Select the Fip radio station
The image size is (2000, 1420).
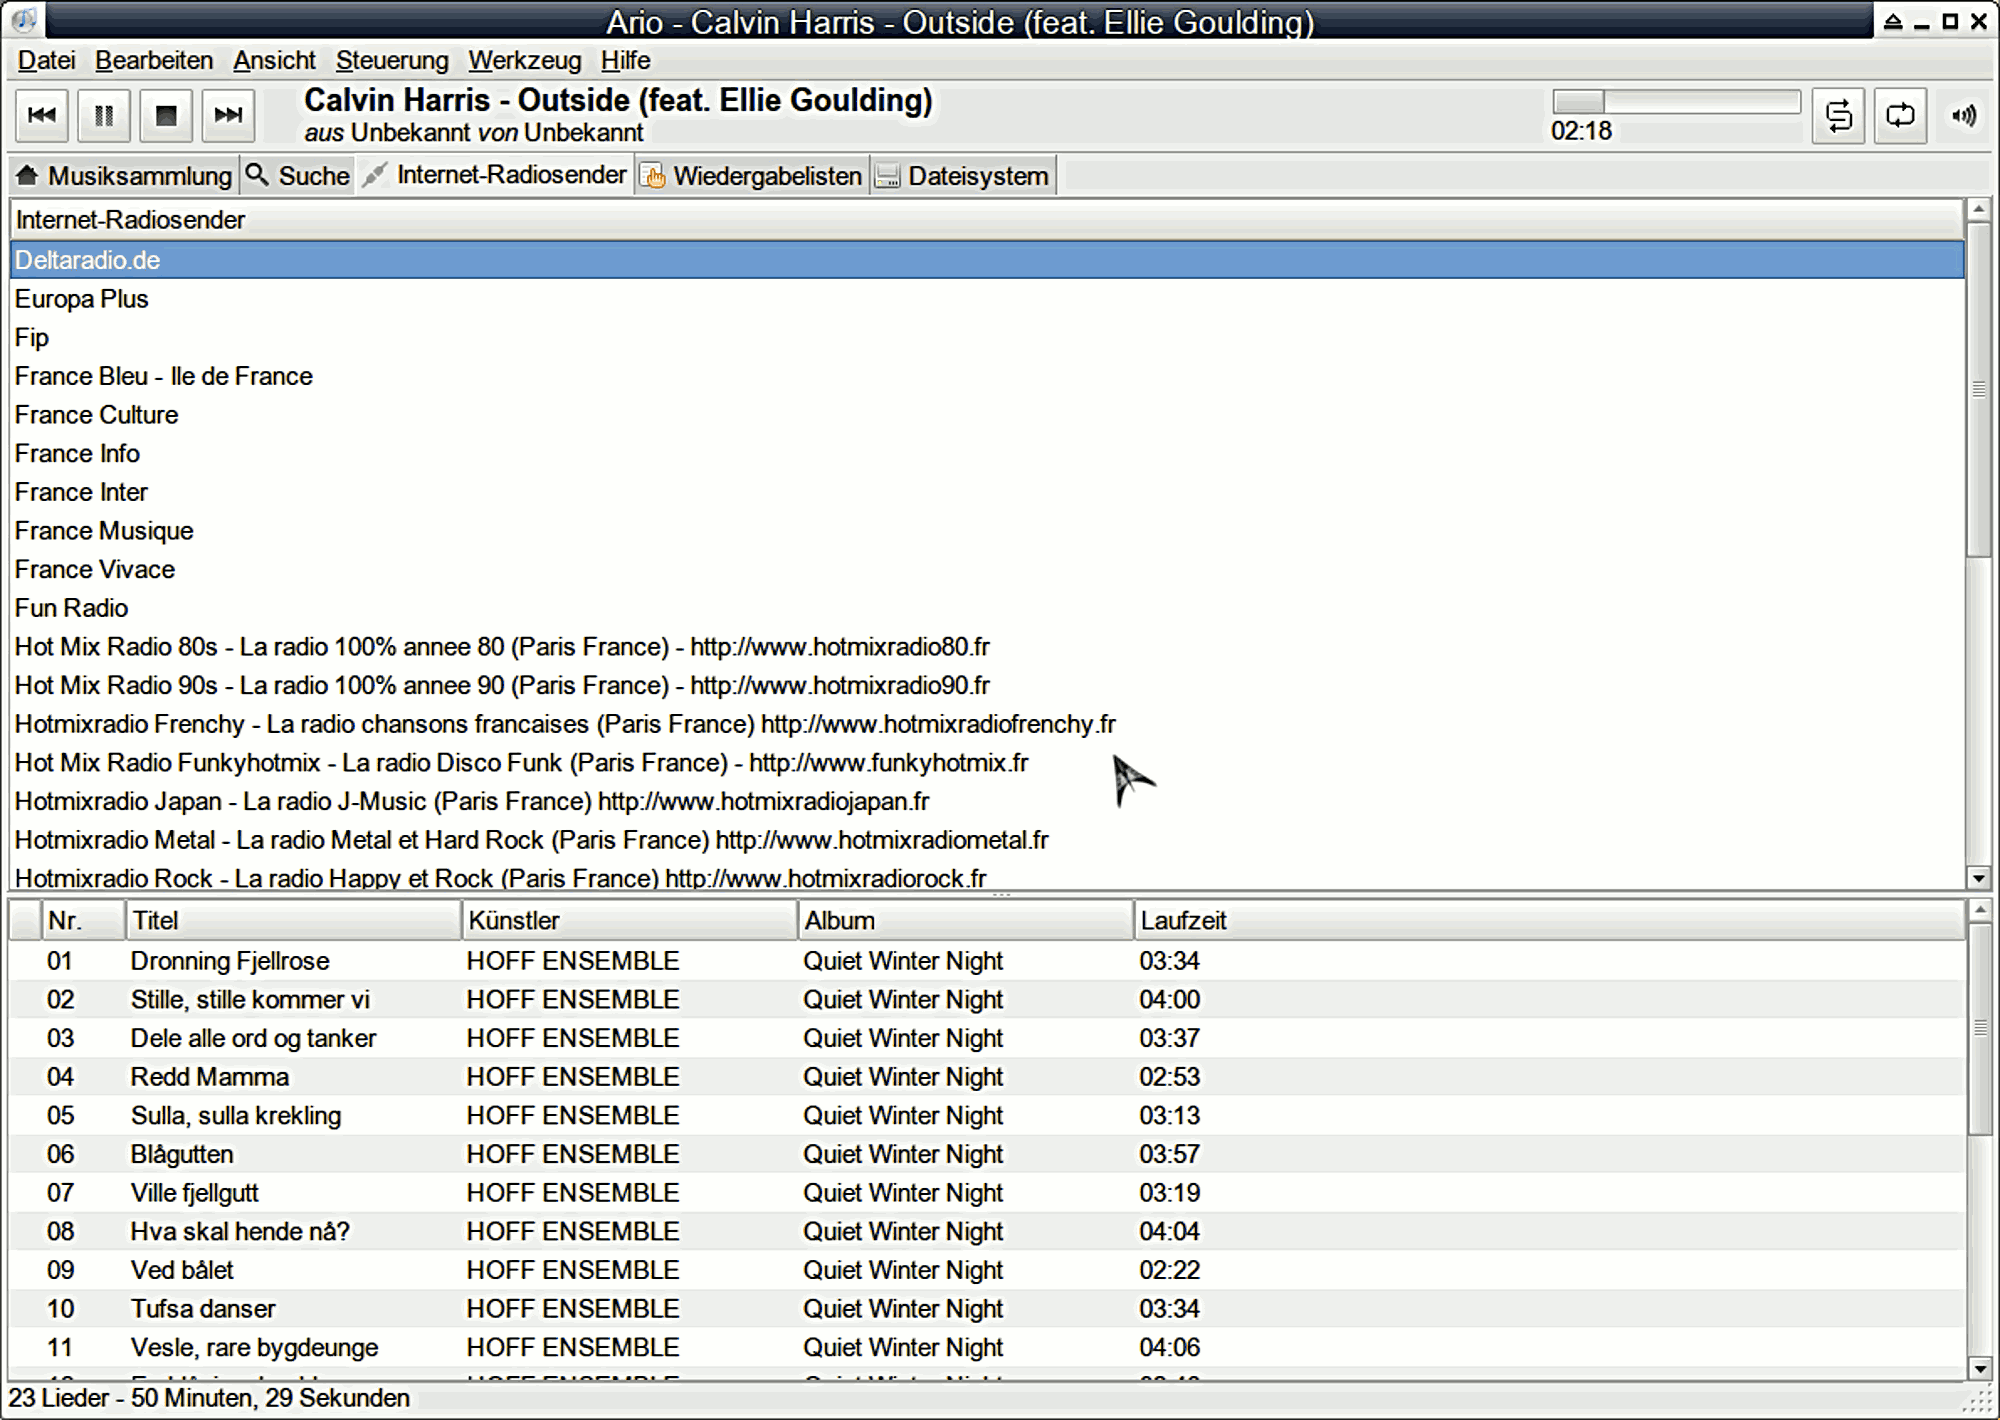point(986,338)
